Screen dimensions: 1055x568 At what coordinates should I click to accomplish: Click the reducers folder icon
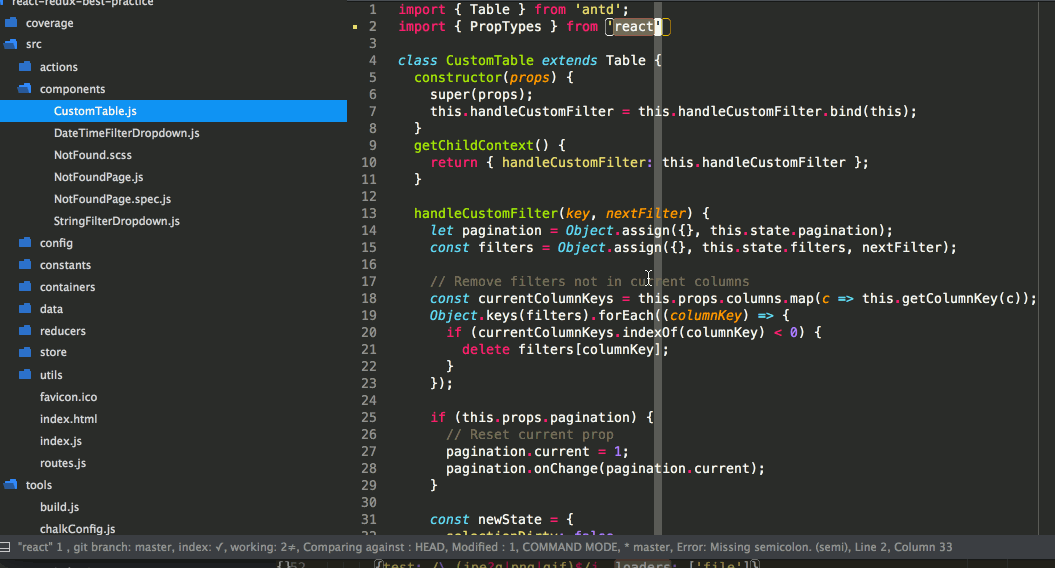coord(25,330)
